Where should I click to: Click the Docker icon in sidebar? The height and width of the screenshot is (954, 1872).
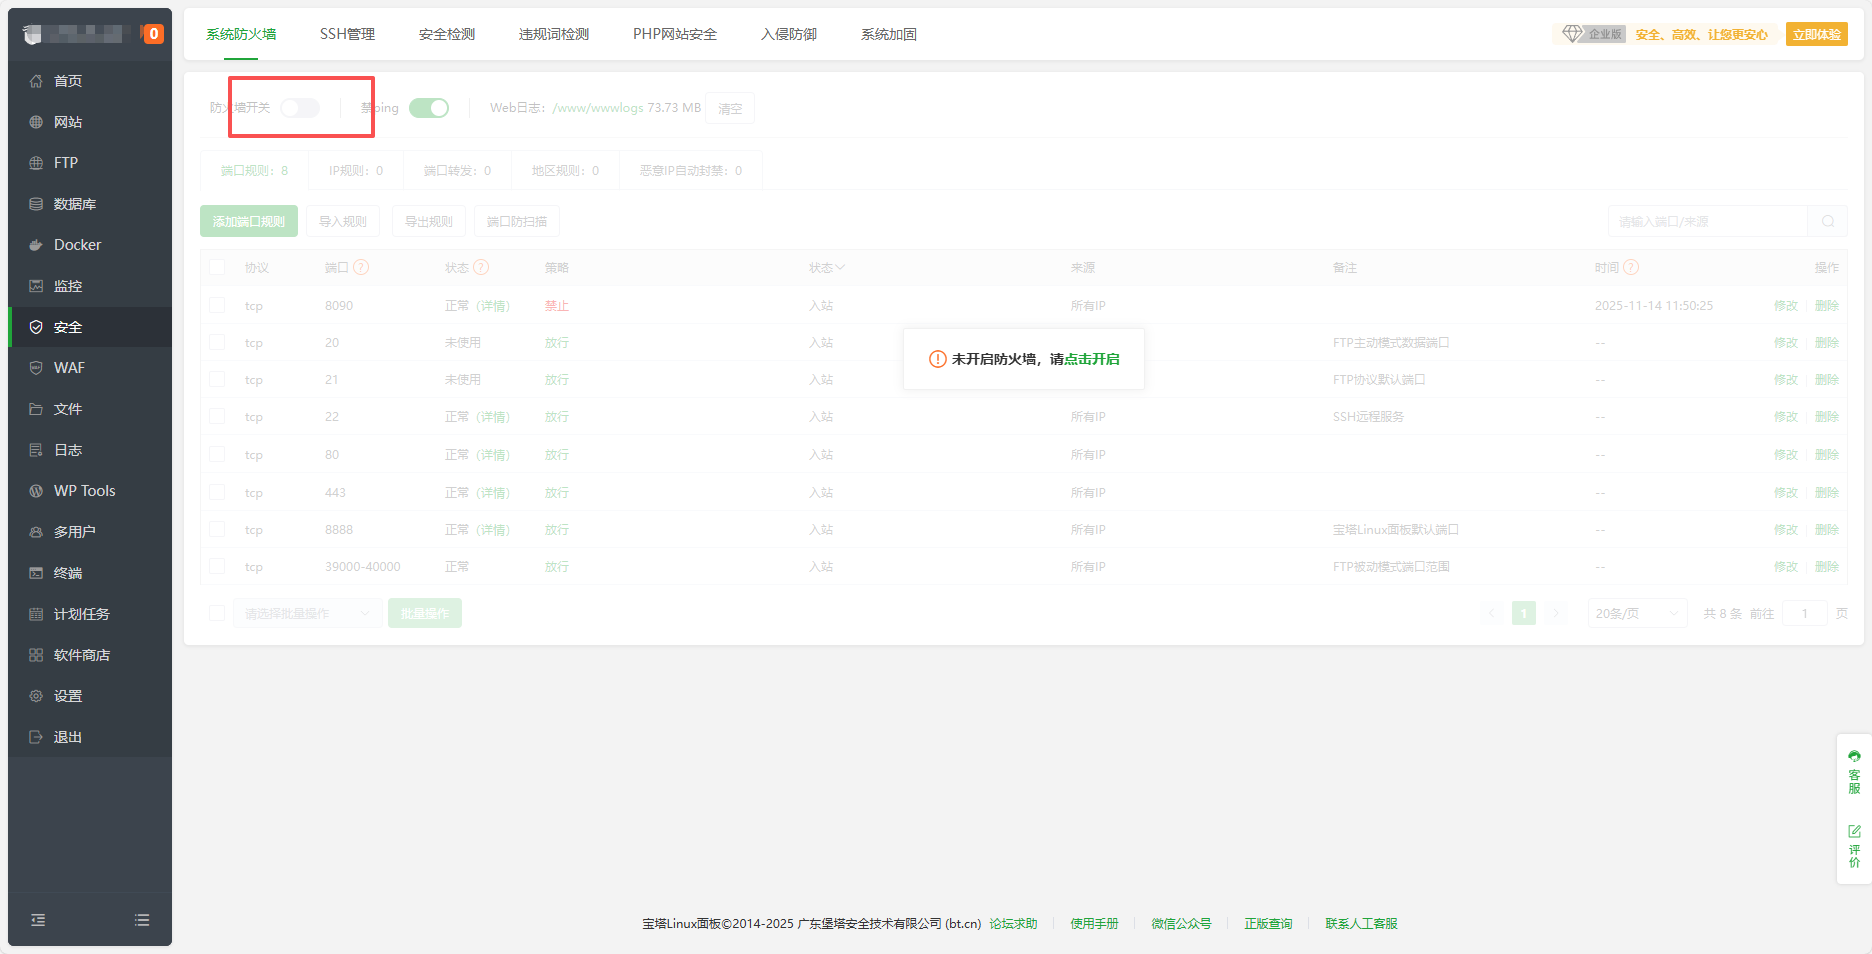(x=36, y=245)
